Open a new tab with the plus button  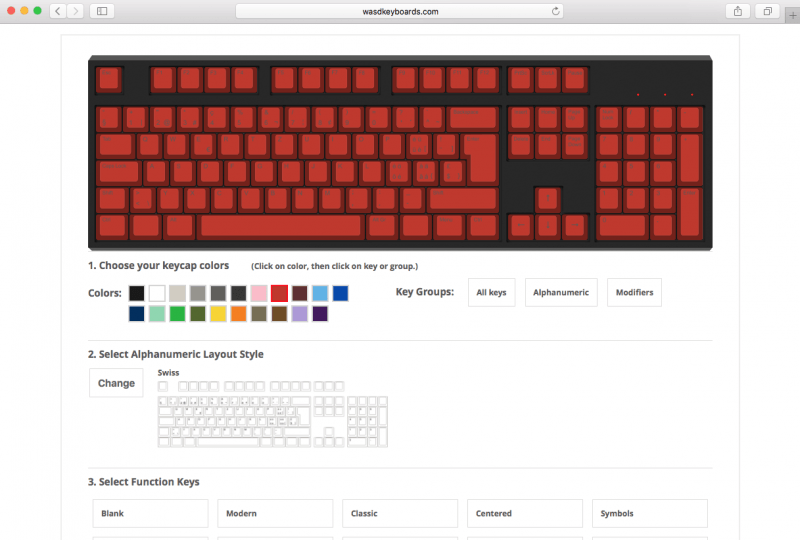(x=793, y=15)
